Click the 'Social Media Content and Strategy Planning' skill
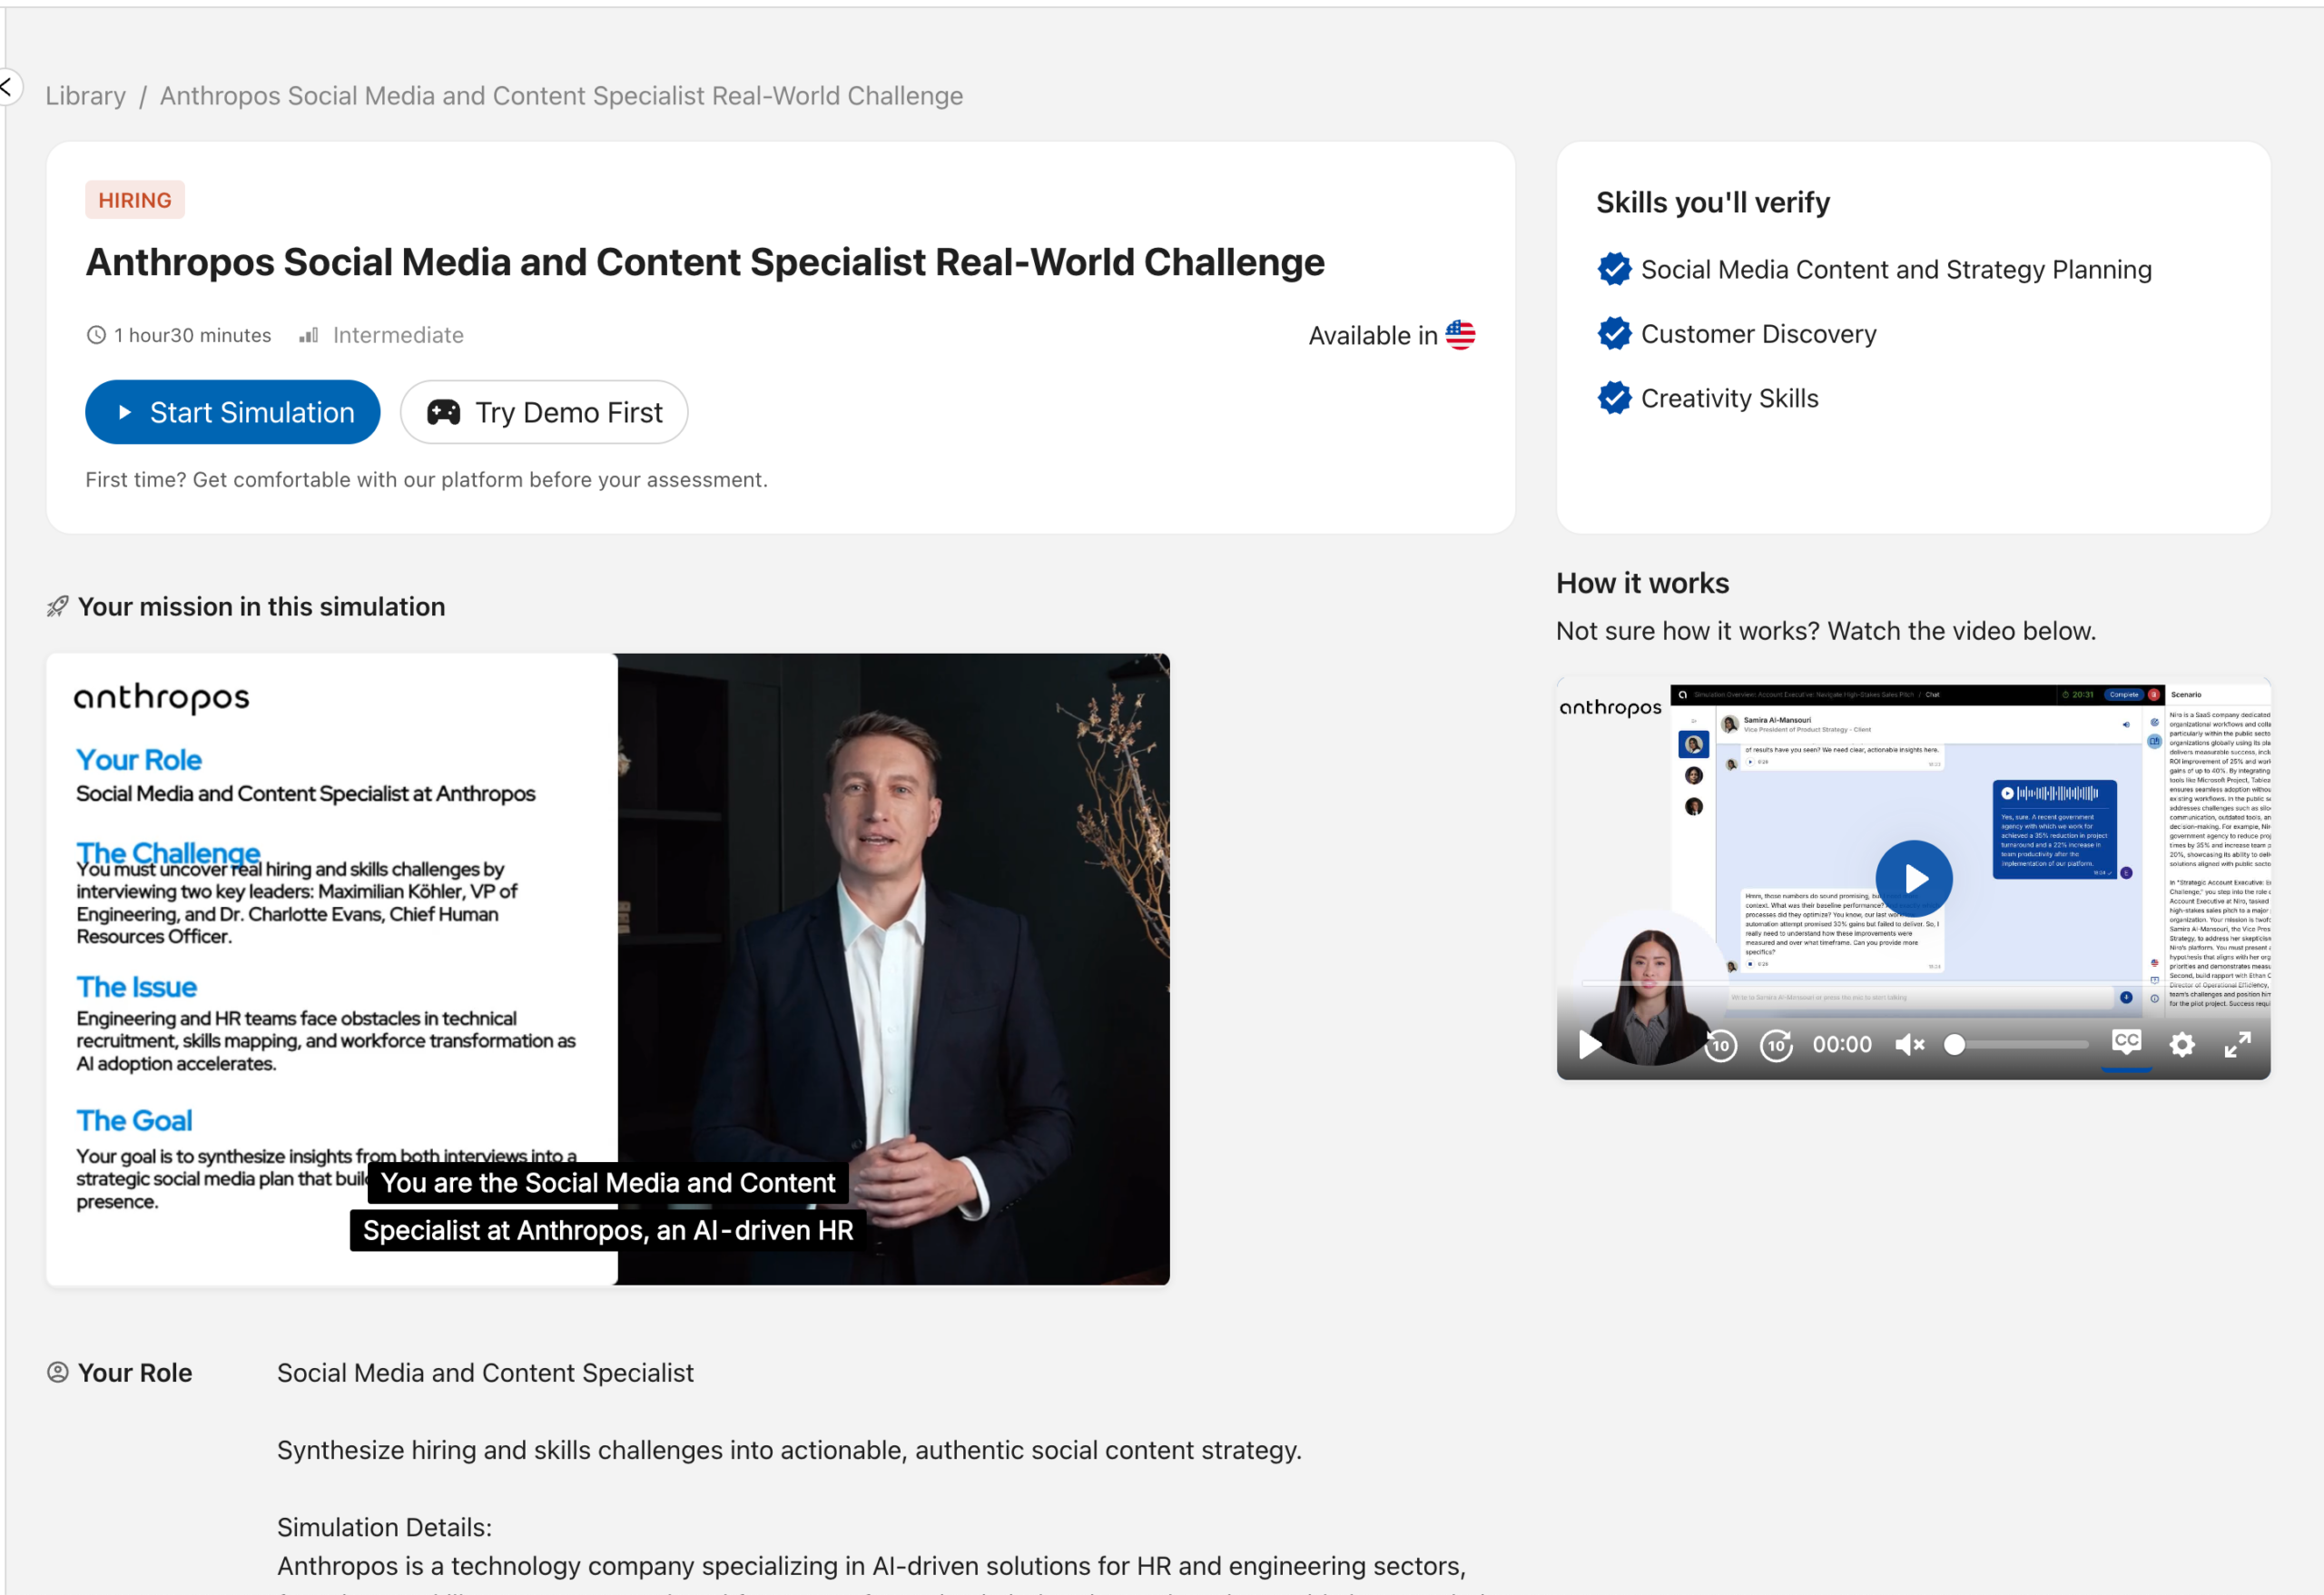The height and width of the screenshot is (1595, 2324). point(1896,270)
